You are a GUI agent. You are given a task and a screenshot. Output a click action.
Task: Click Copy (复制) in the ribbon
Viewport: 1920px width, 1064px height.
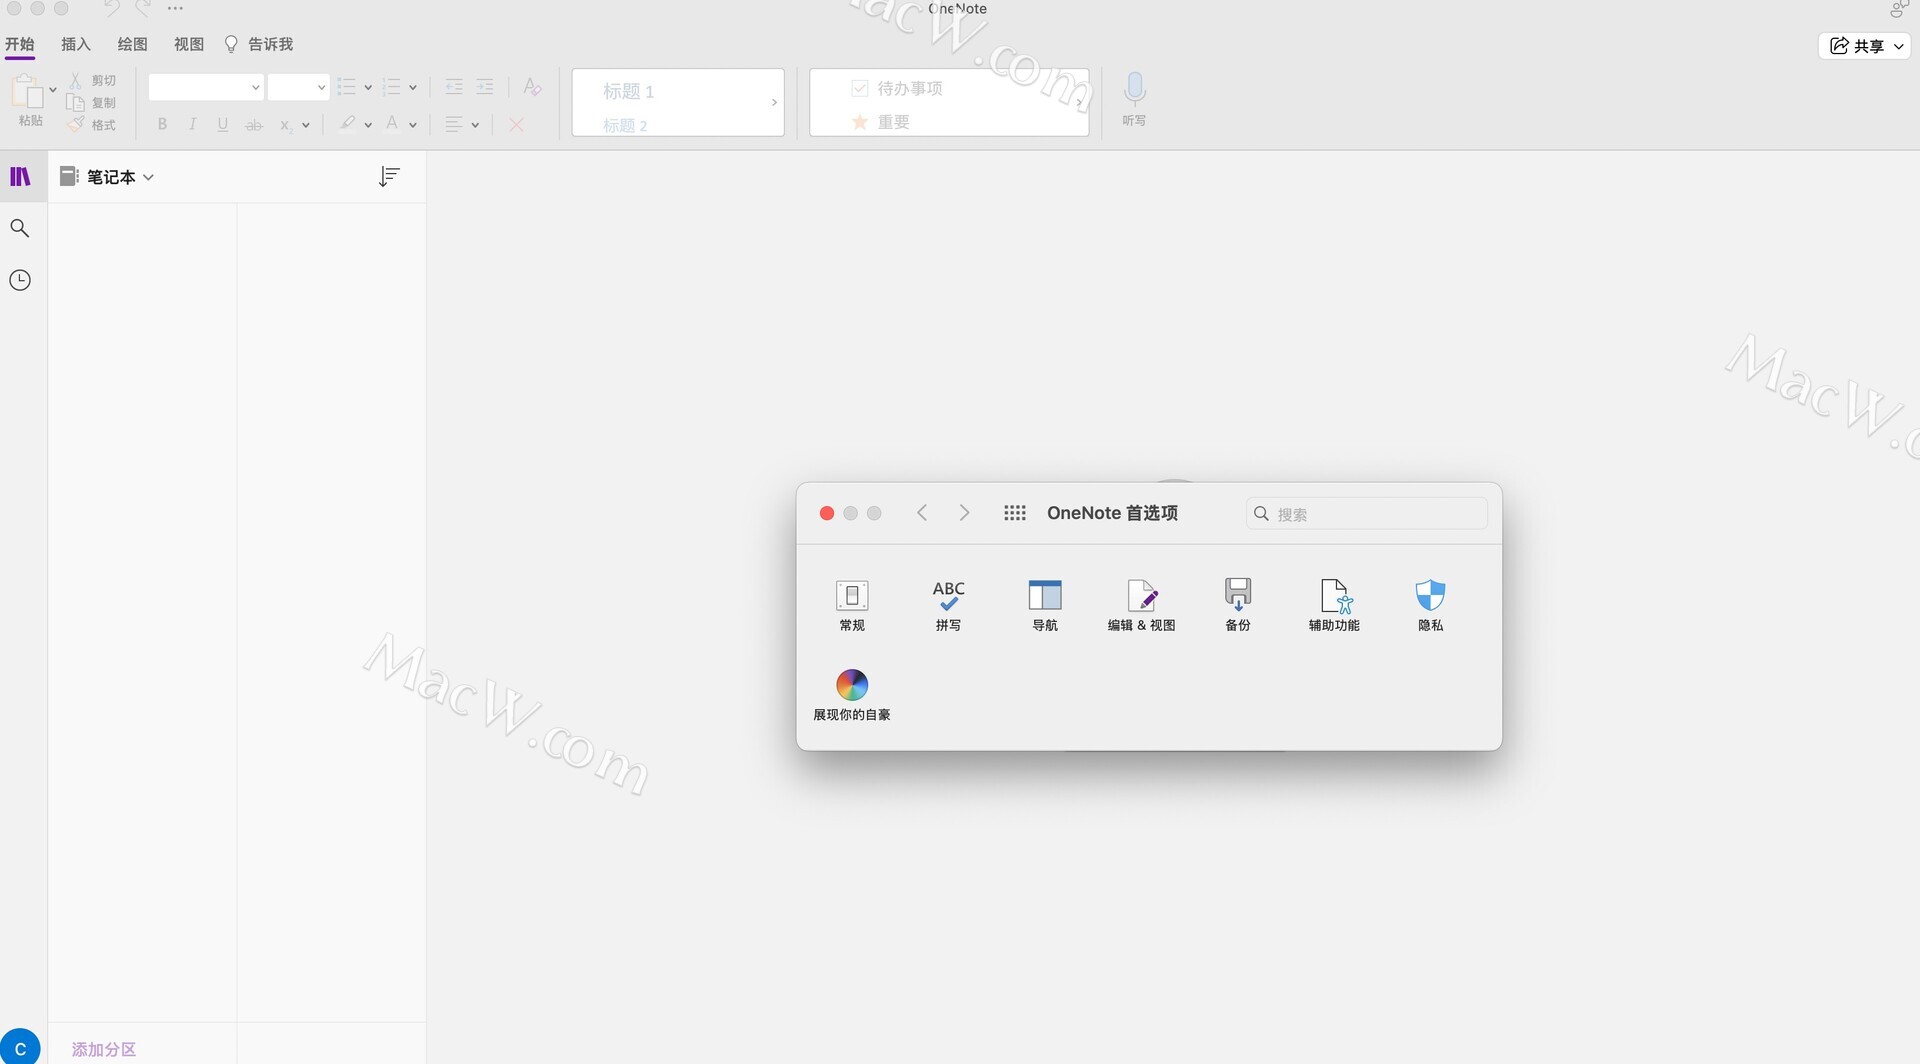[x=92, y=102]
